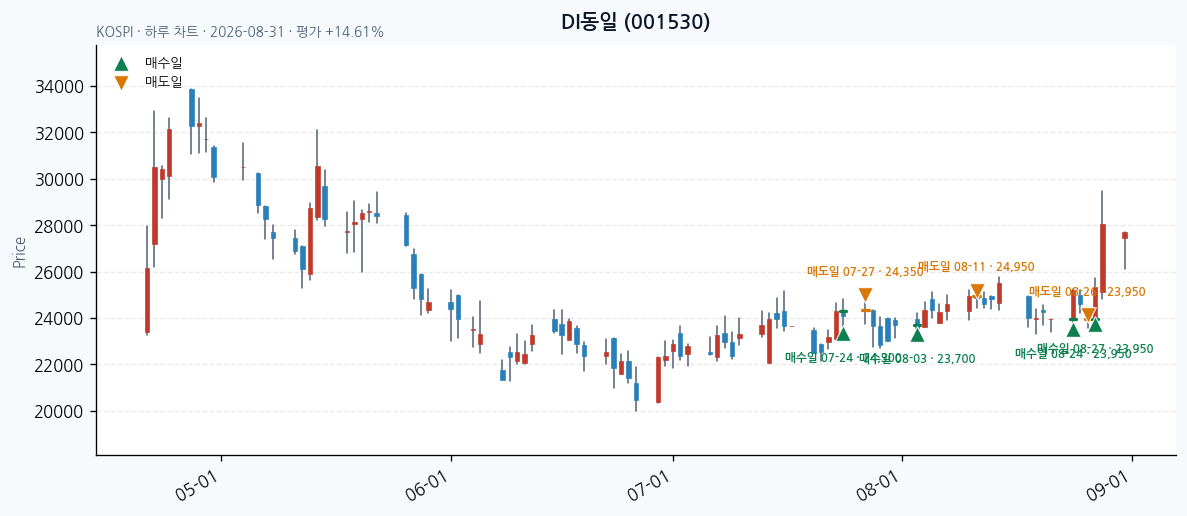The width and height of the screenshot is (1187, 516).
Task: Click the 30000 y-axis tick label
Action: (59, 179)
